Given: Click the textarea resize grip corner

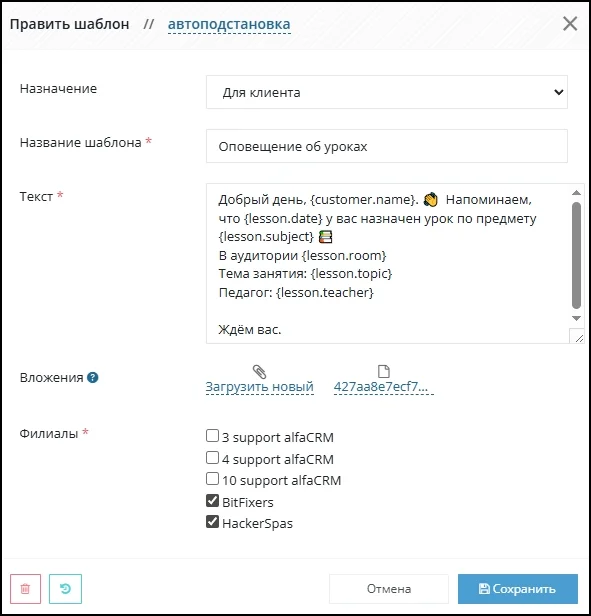Looking at the screenshot, I should coord(578,338).
